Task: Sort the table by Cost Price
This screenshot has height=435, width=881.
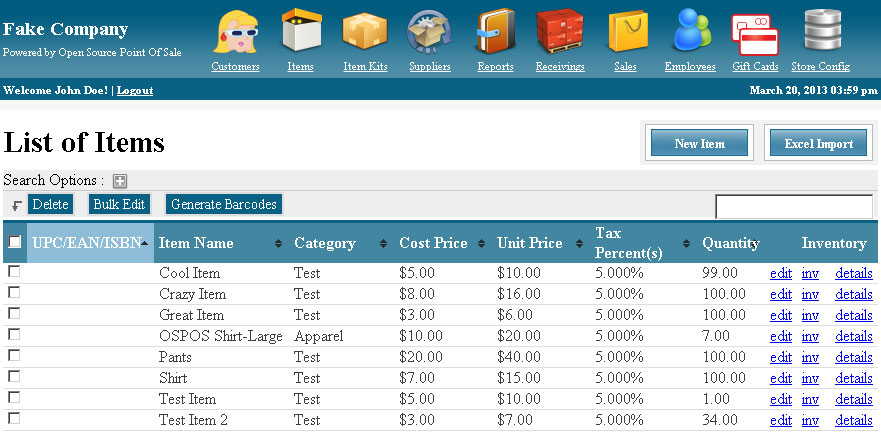Action: pos(433,243)
